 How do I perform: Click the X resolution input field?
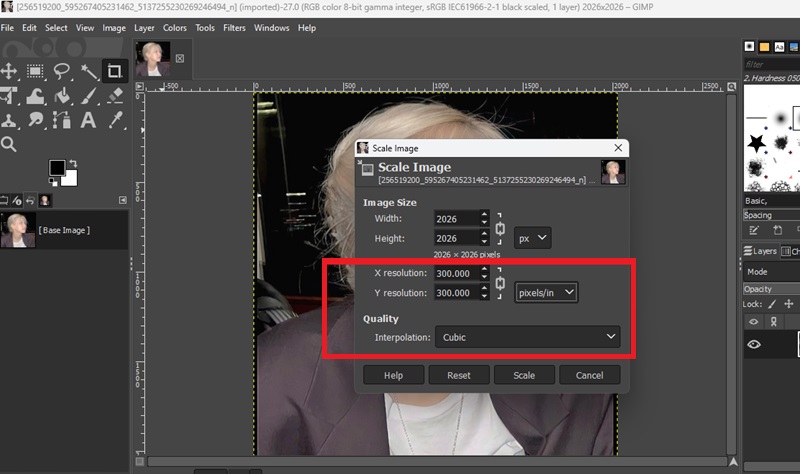coord(456,273)
